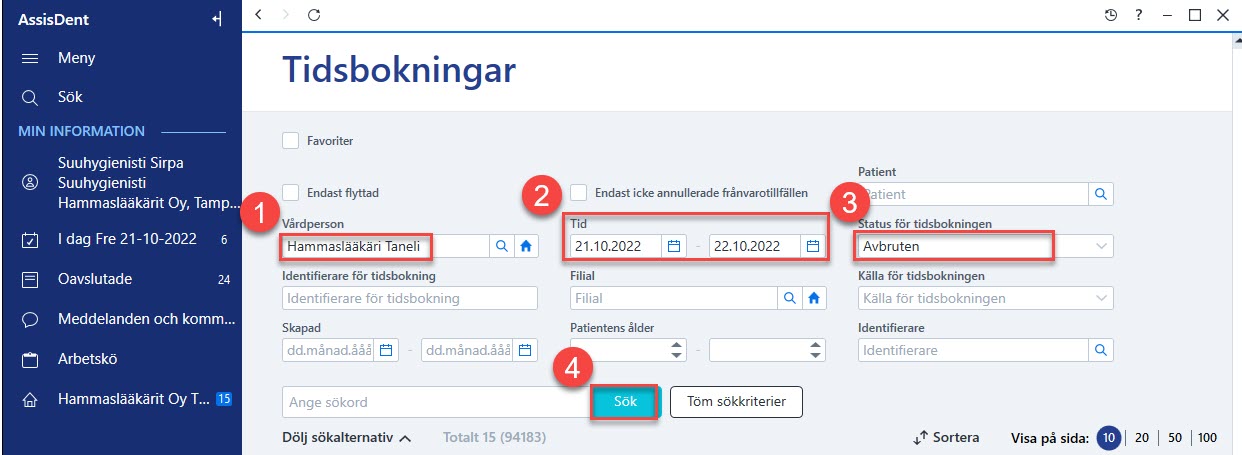The height and width of the screenshot is (455, 1242).
Task: Click the home icon beside Filial
Action: (813, 298)
